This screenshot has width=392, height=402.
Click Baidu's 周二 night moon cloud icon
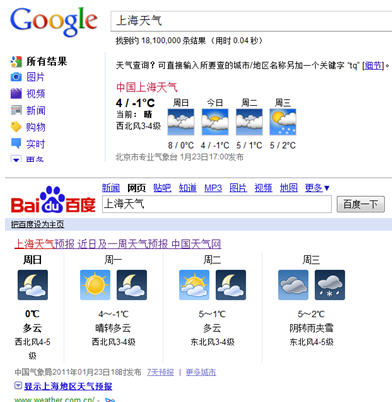pos(231,285)
